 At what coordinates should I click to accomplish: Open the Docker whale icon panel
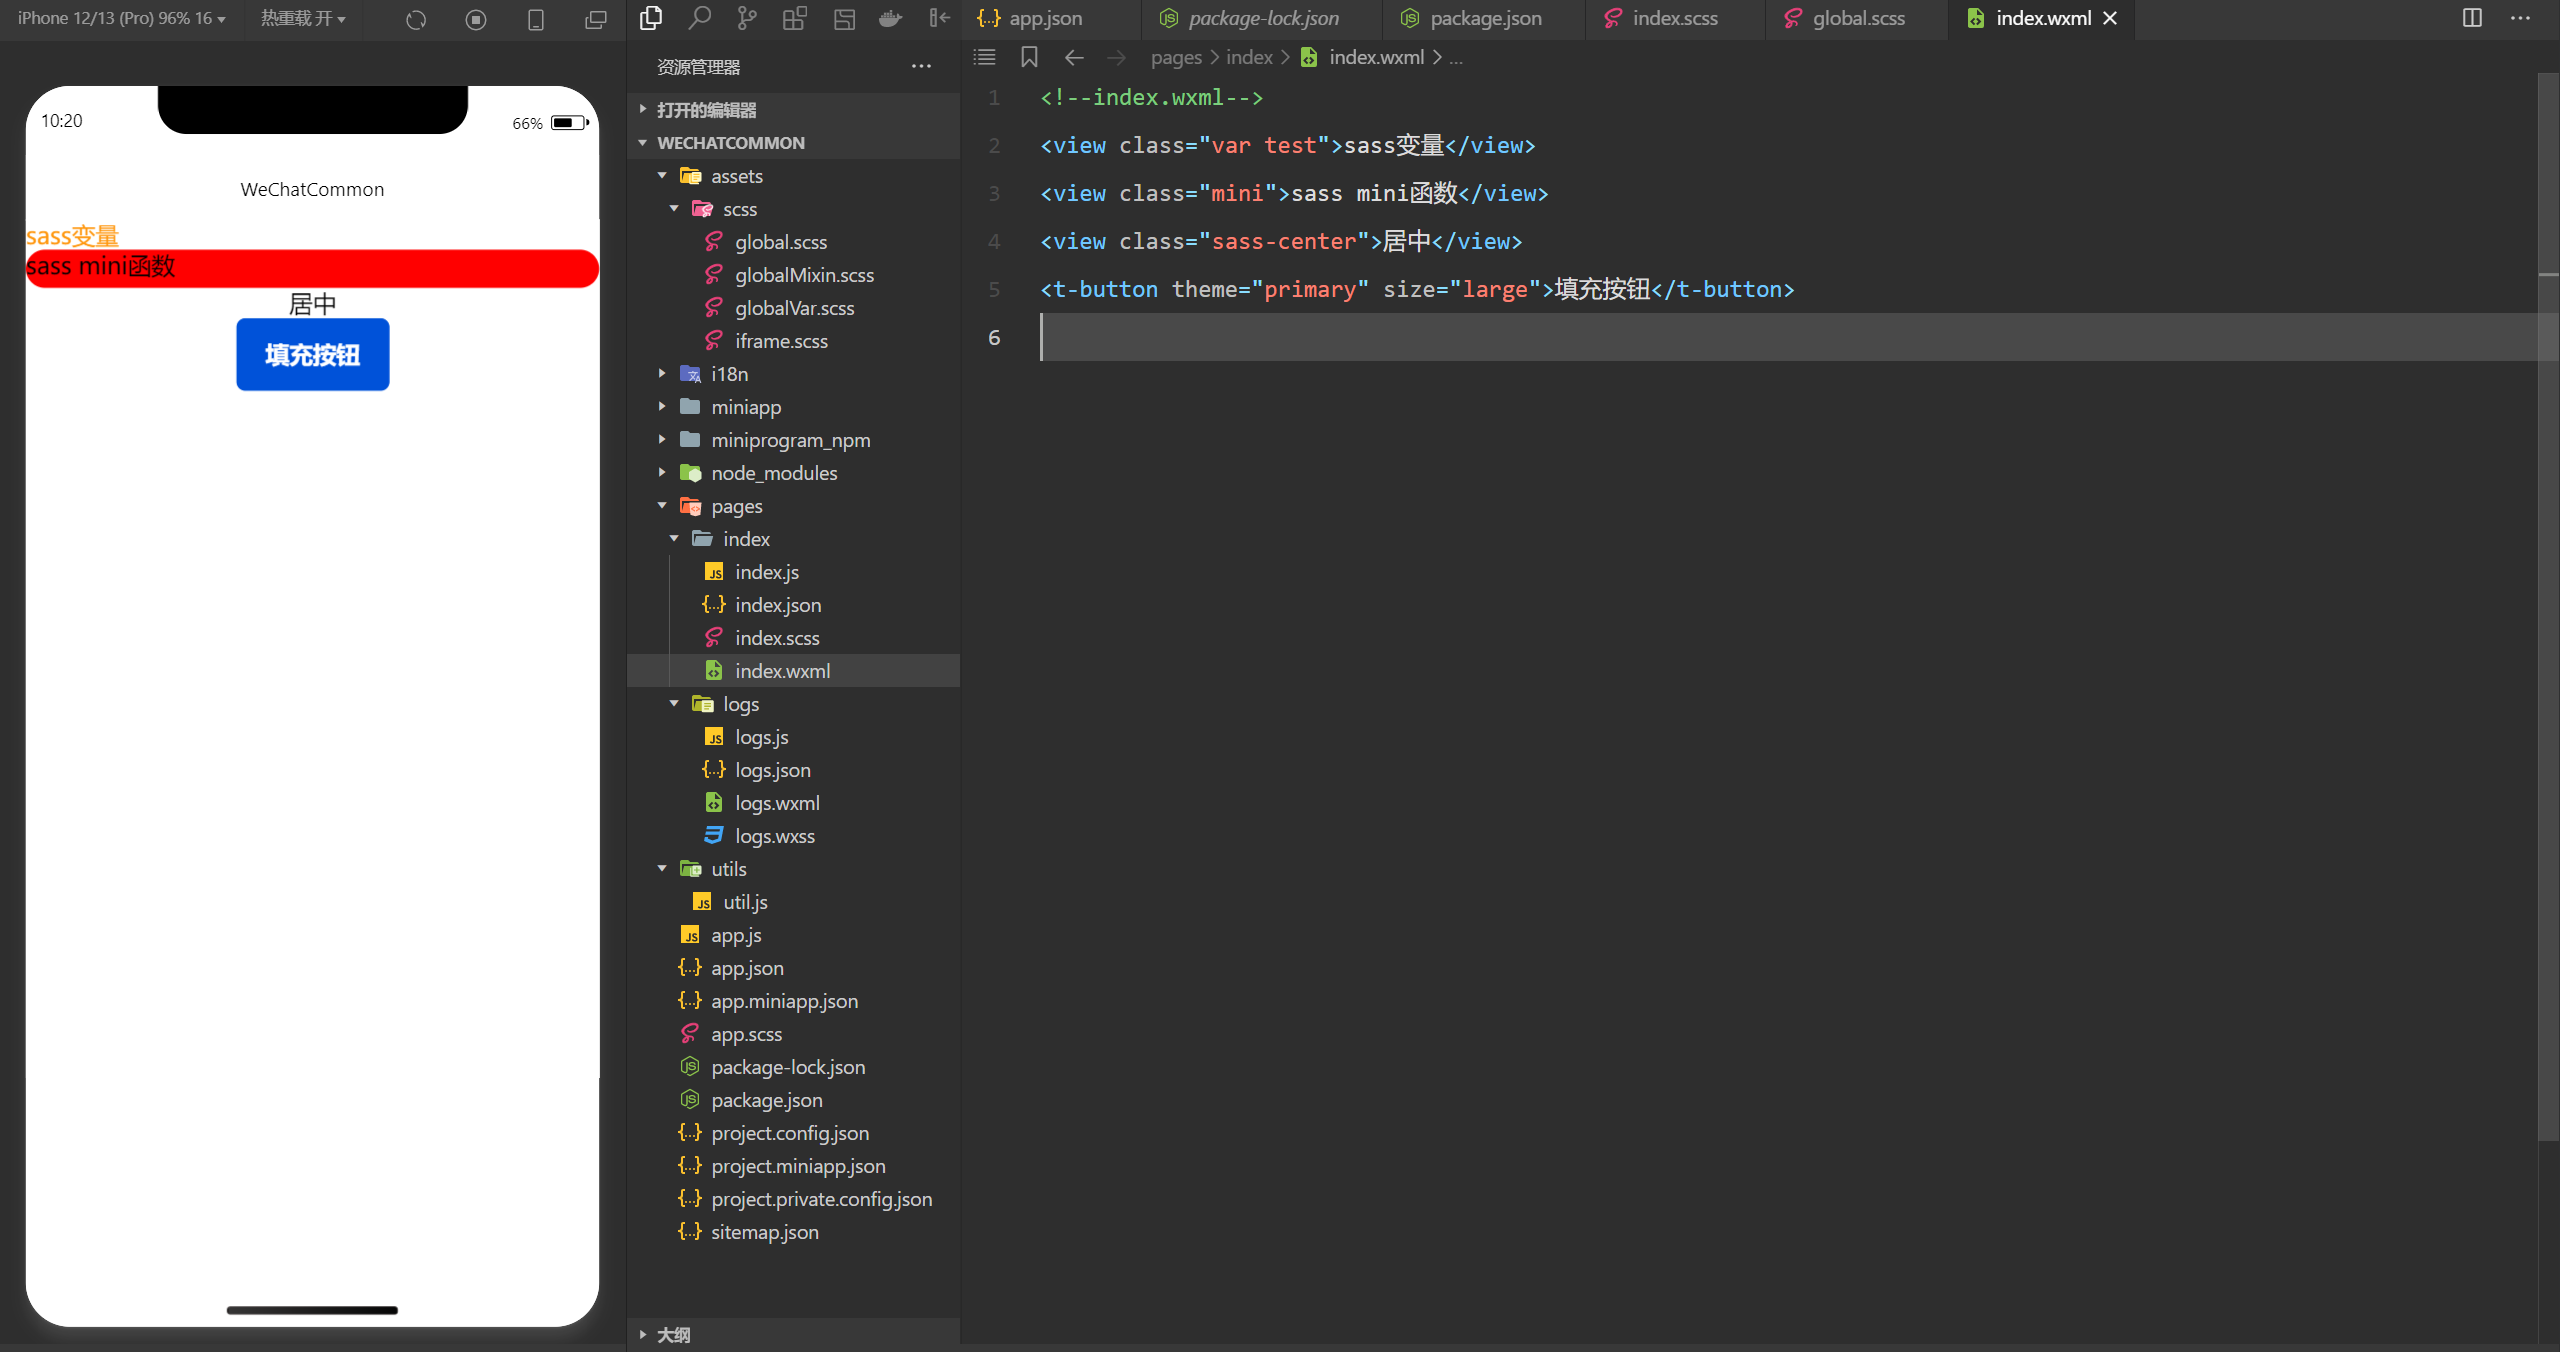(890, 18)
